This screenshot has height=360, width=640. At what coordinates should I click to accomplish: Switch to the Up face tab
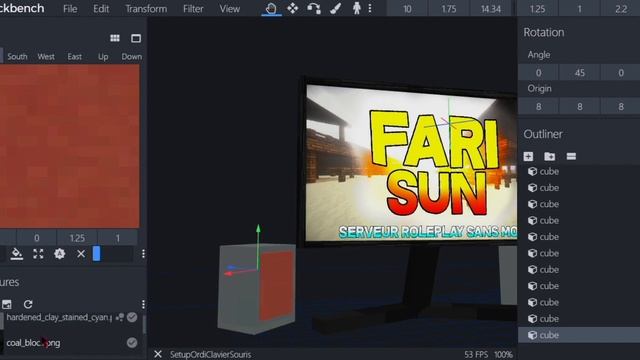103,56
